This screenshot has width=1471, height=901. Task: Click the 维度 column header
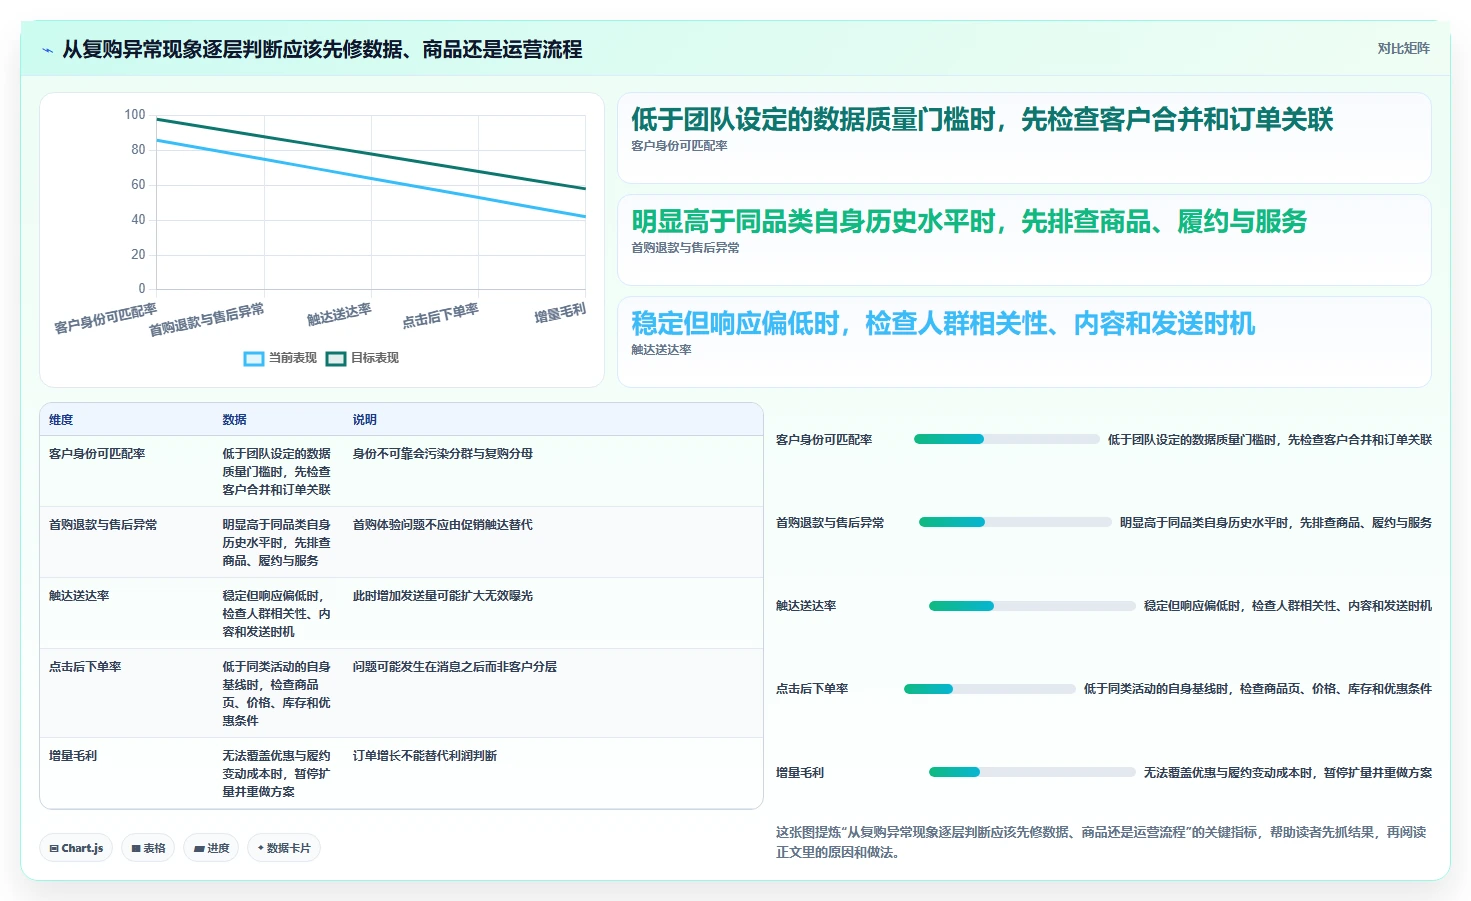tap(61, 420)
